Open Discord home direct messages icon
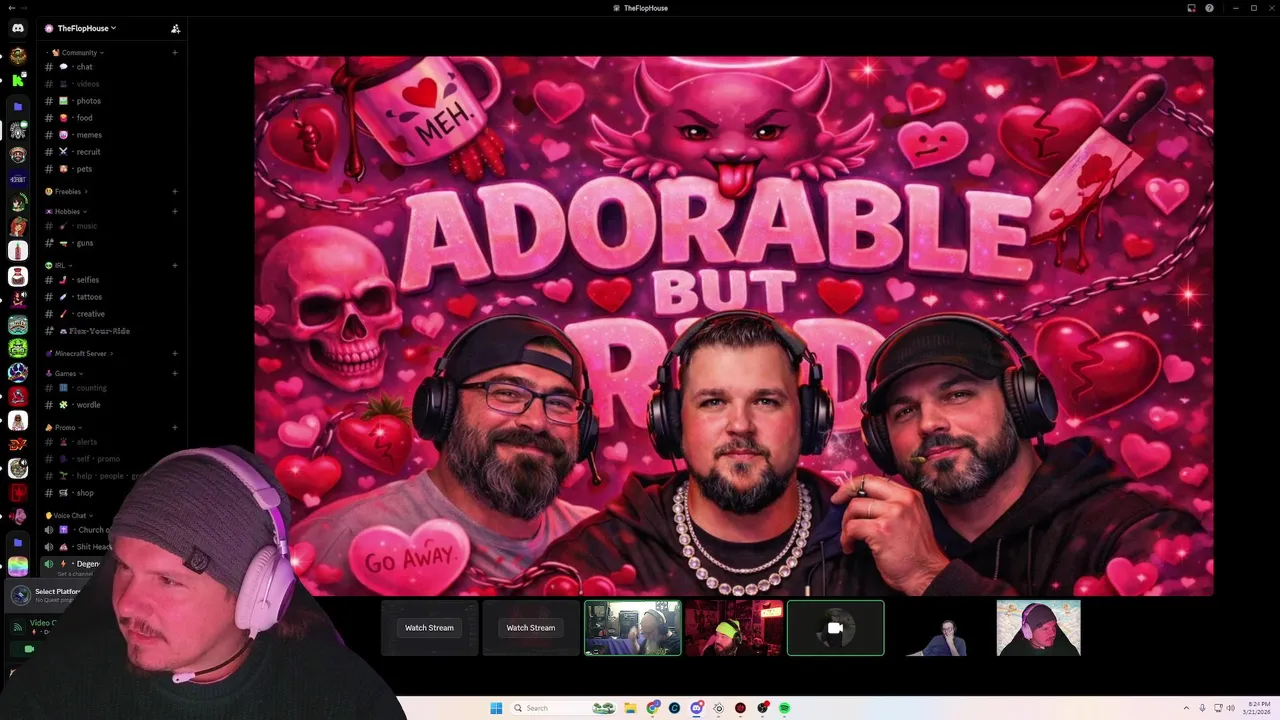1280x720 pixels. pyautogui.click(x=18, y=28)
